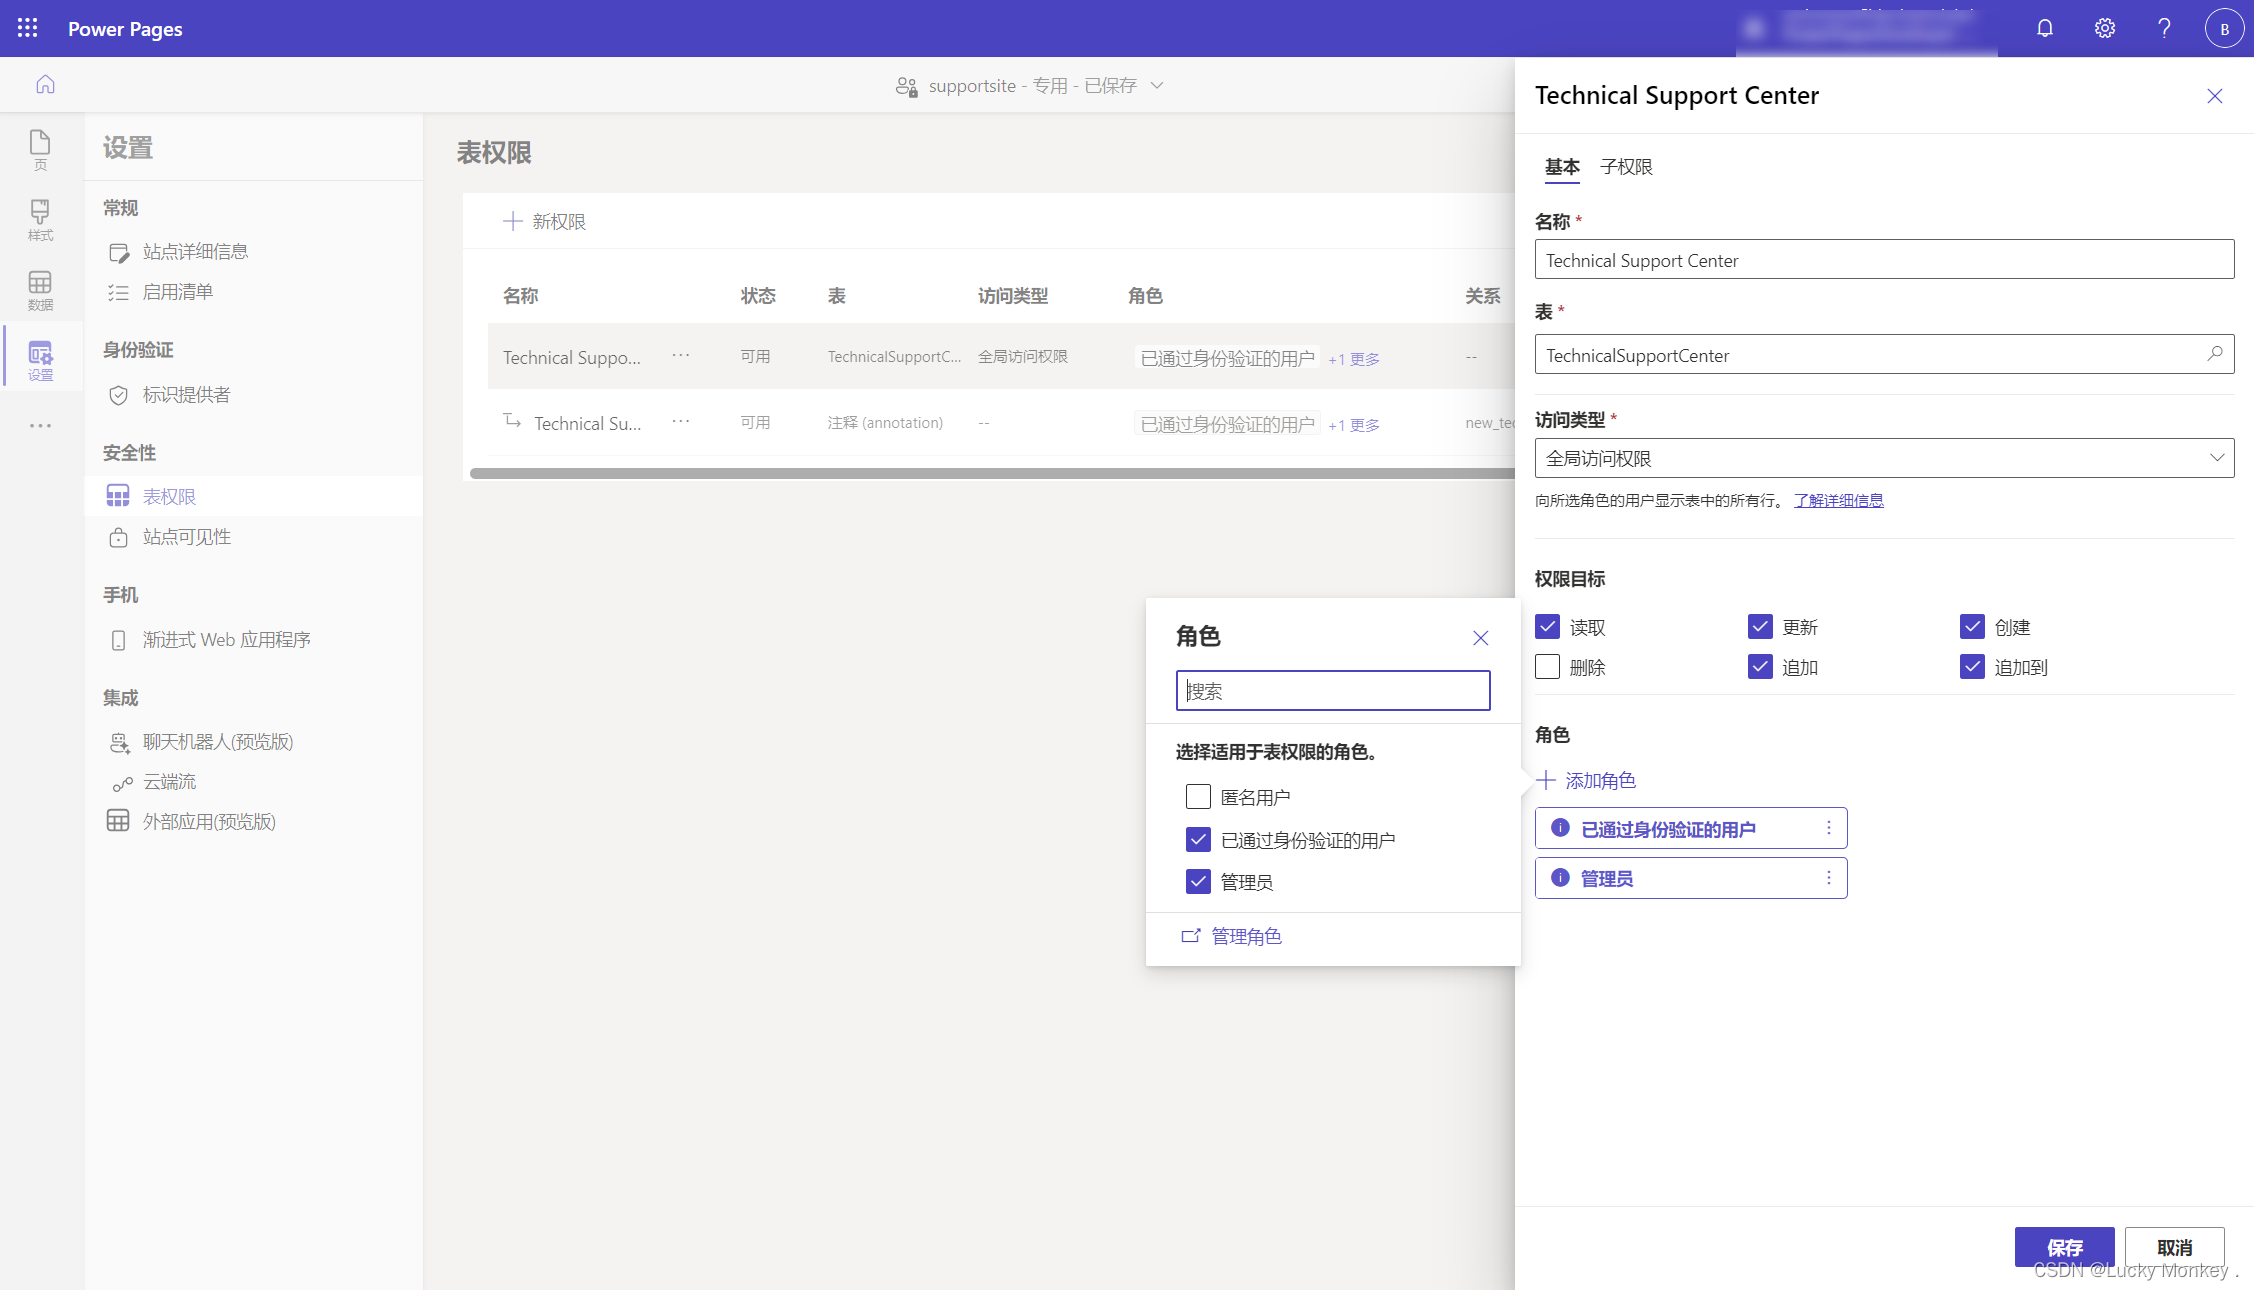The image size is (2254, 1290).
Task: Open the Styling workspace icon
Action: click(40, 220)
